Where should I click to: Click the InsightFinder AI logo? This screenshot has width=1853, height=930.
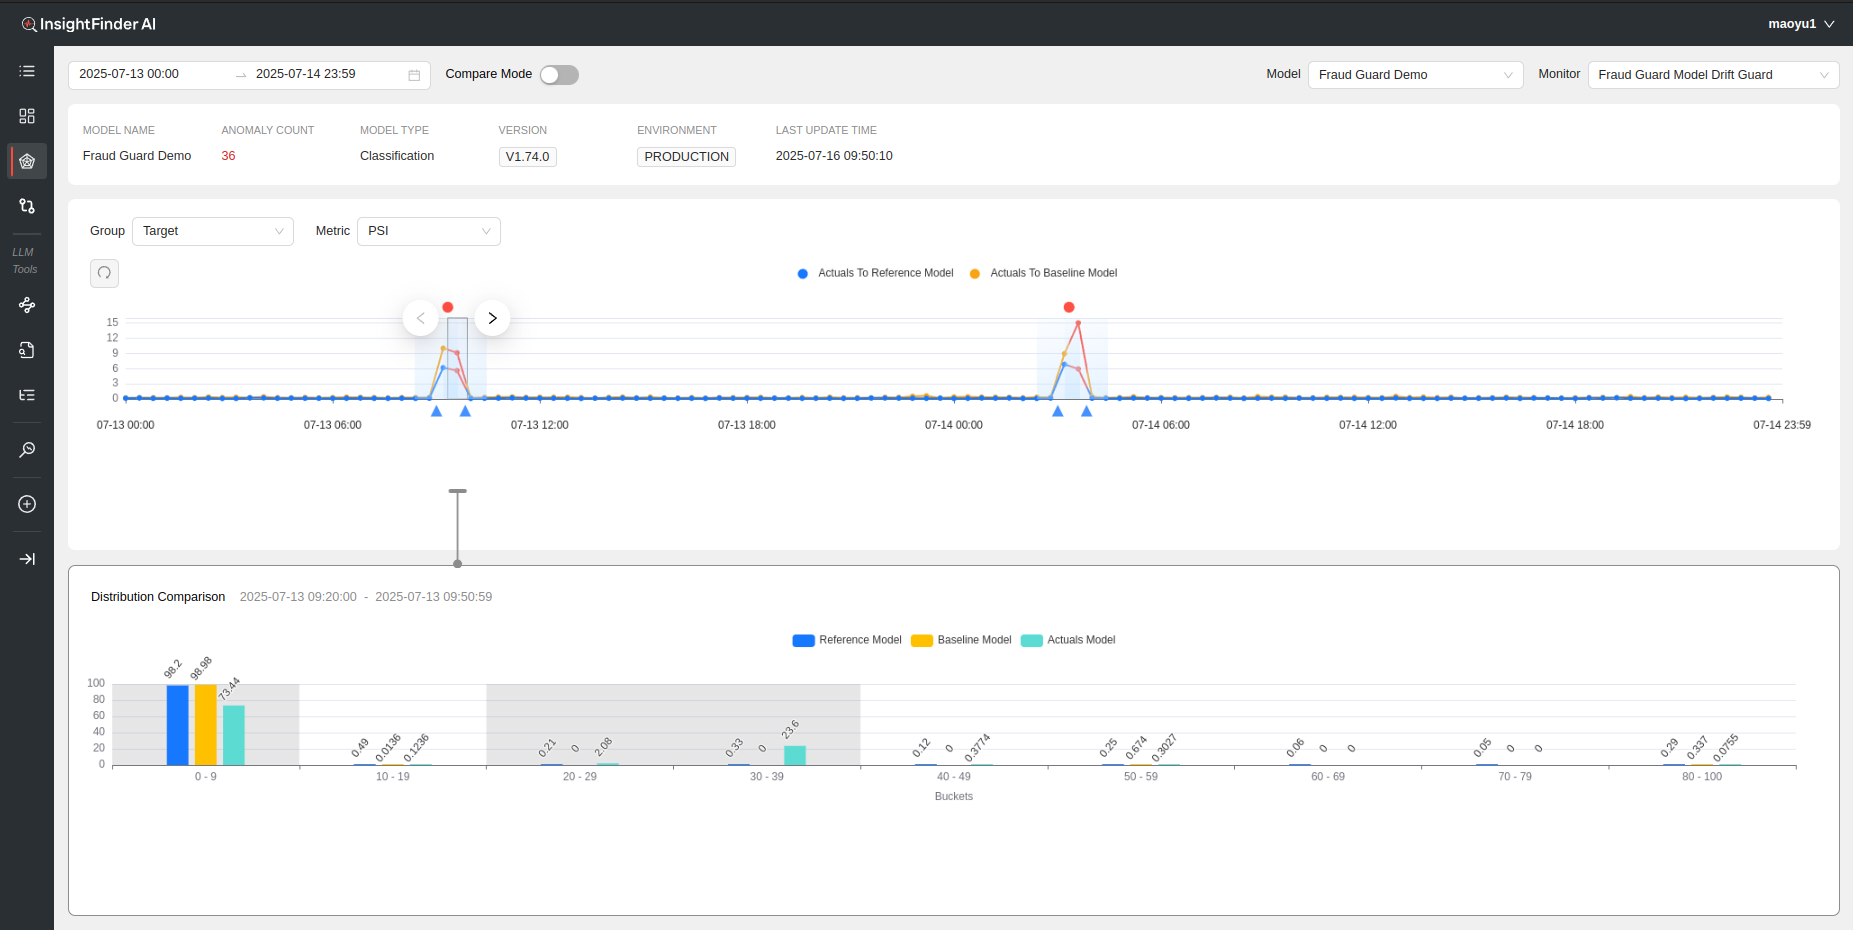tap(89, 24)
